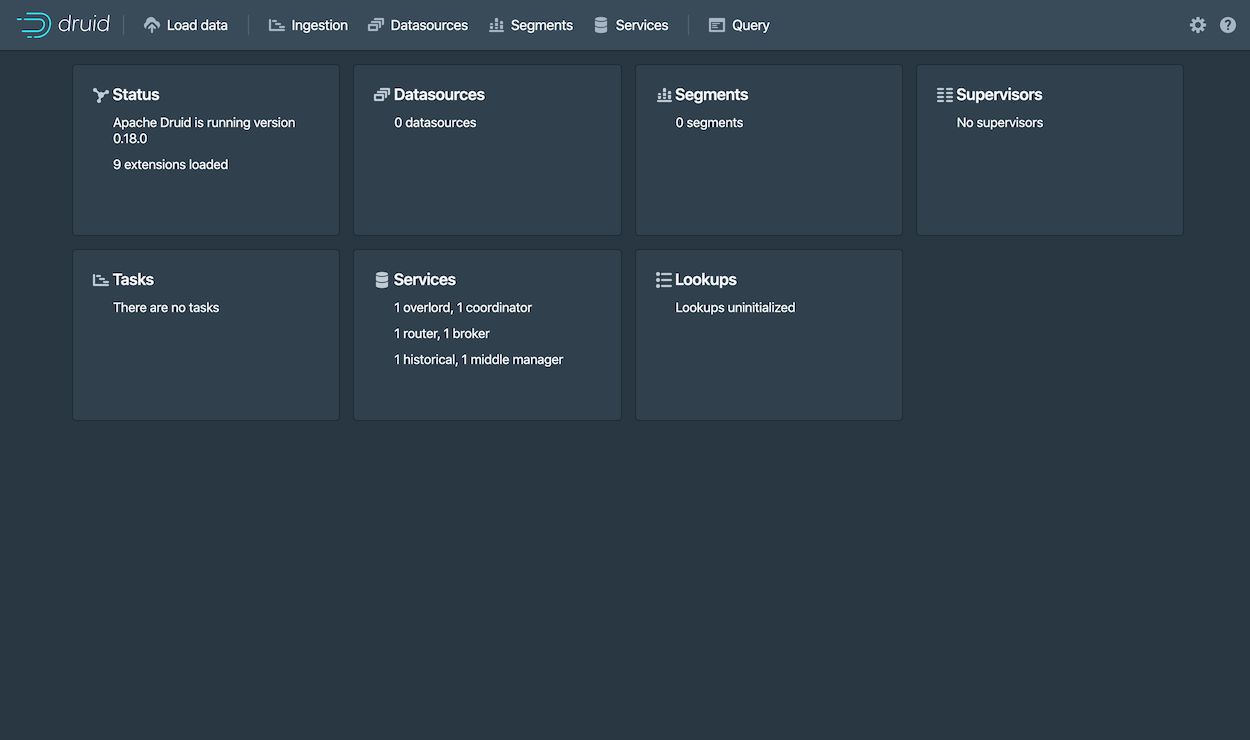This screenshot has width=1250, height=740.
Task: Open the settings gear menu
Action: (1197, 25)
